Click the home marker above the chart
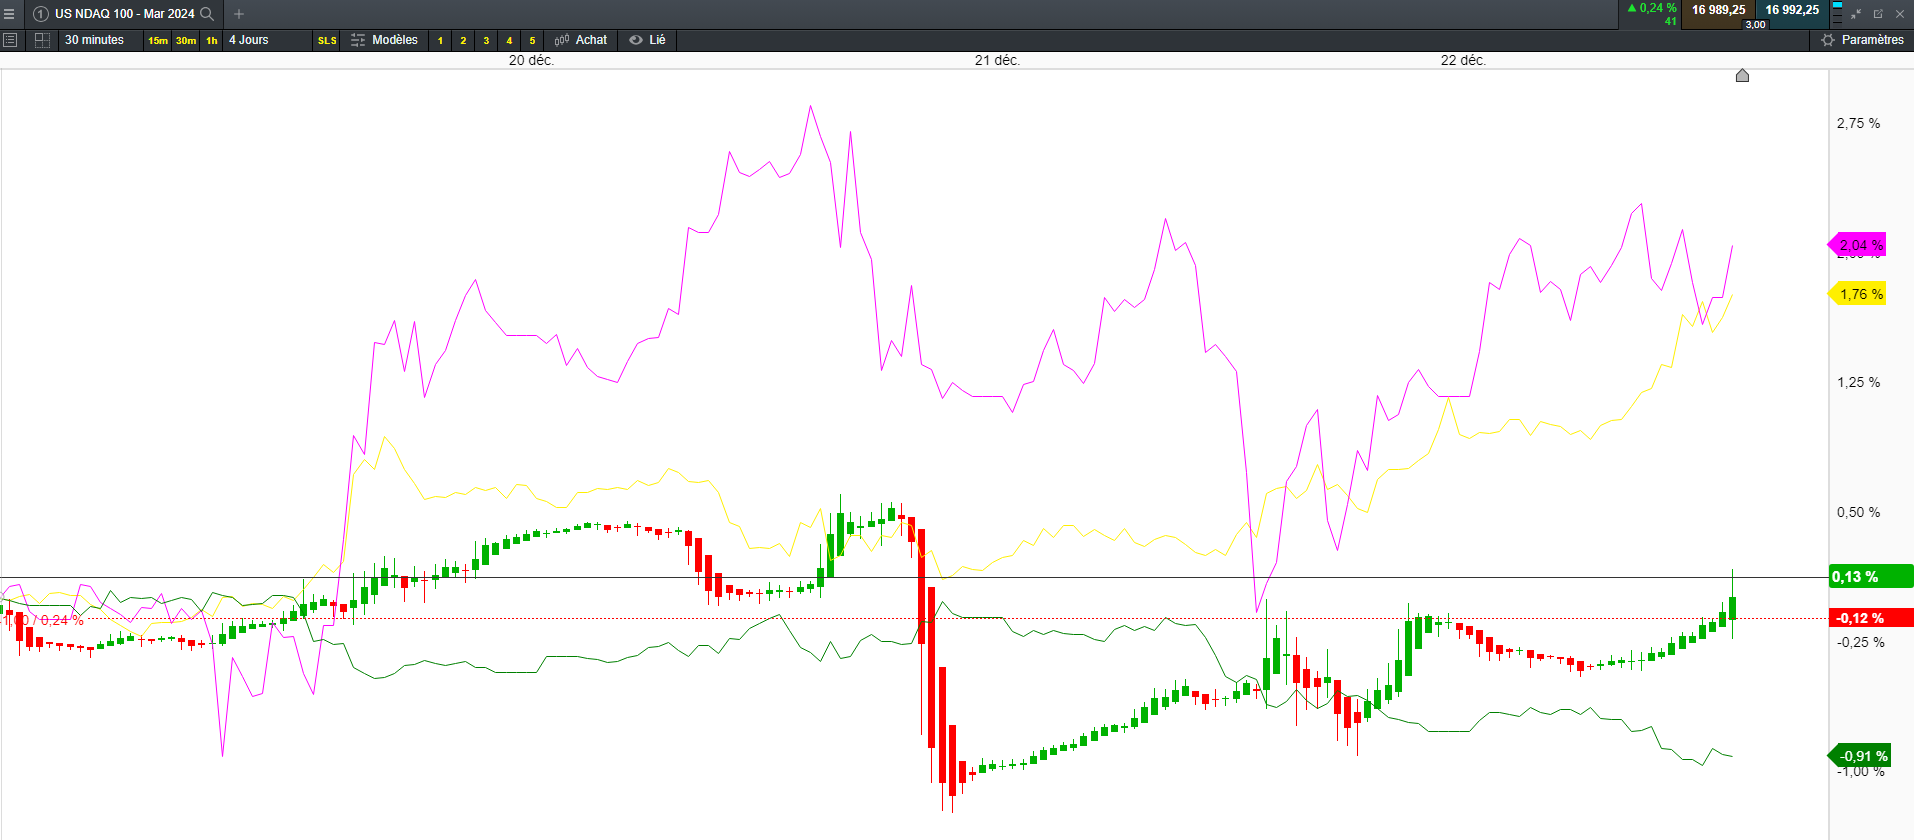Viewport: 1914px width, 840px height. pyautogui.click(x=1742, y=75)
